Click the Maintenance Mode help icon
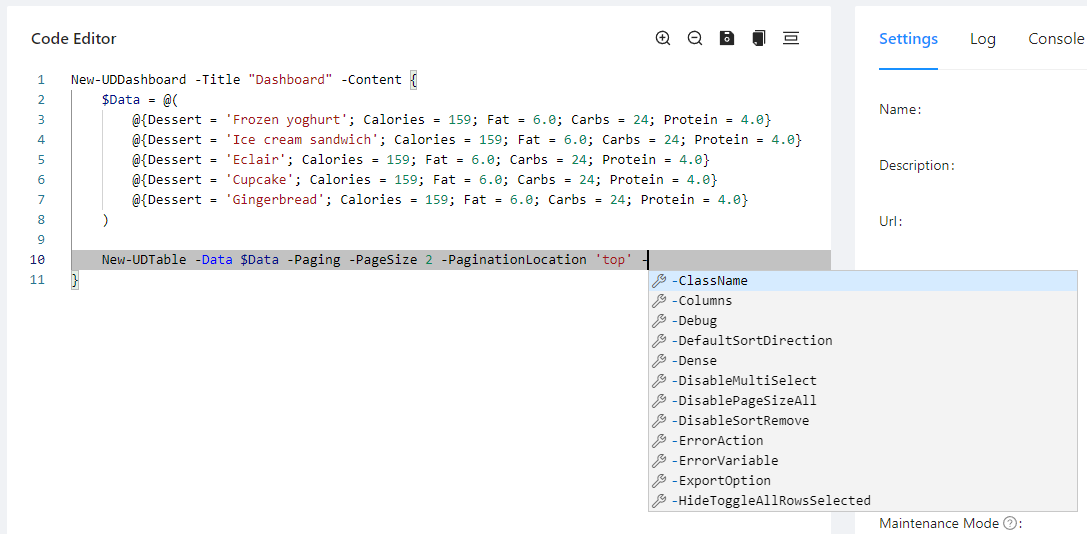1087x534 pixels. click(x=1010, y=523)
